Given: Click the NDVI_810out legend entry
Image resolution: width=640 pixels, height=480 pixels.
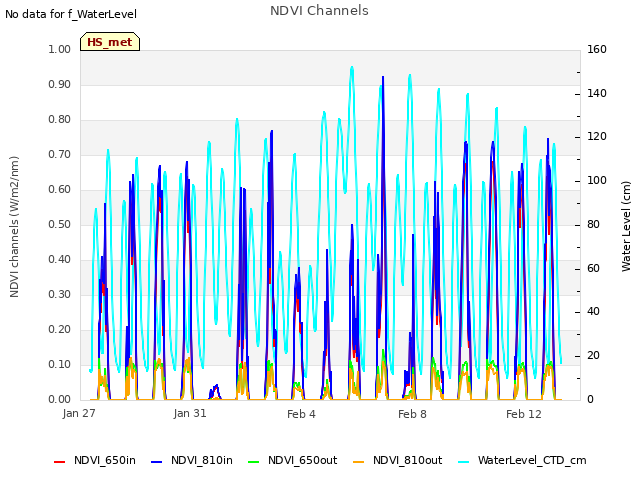Looking at the screenshot, I should pyautogui.click(x=398, y=460).
